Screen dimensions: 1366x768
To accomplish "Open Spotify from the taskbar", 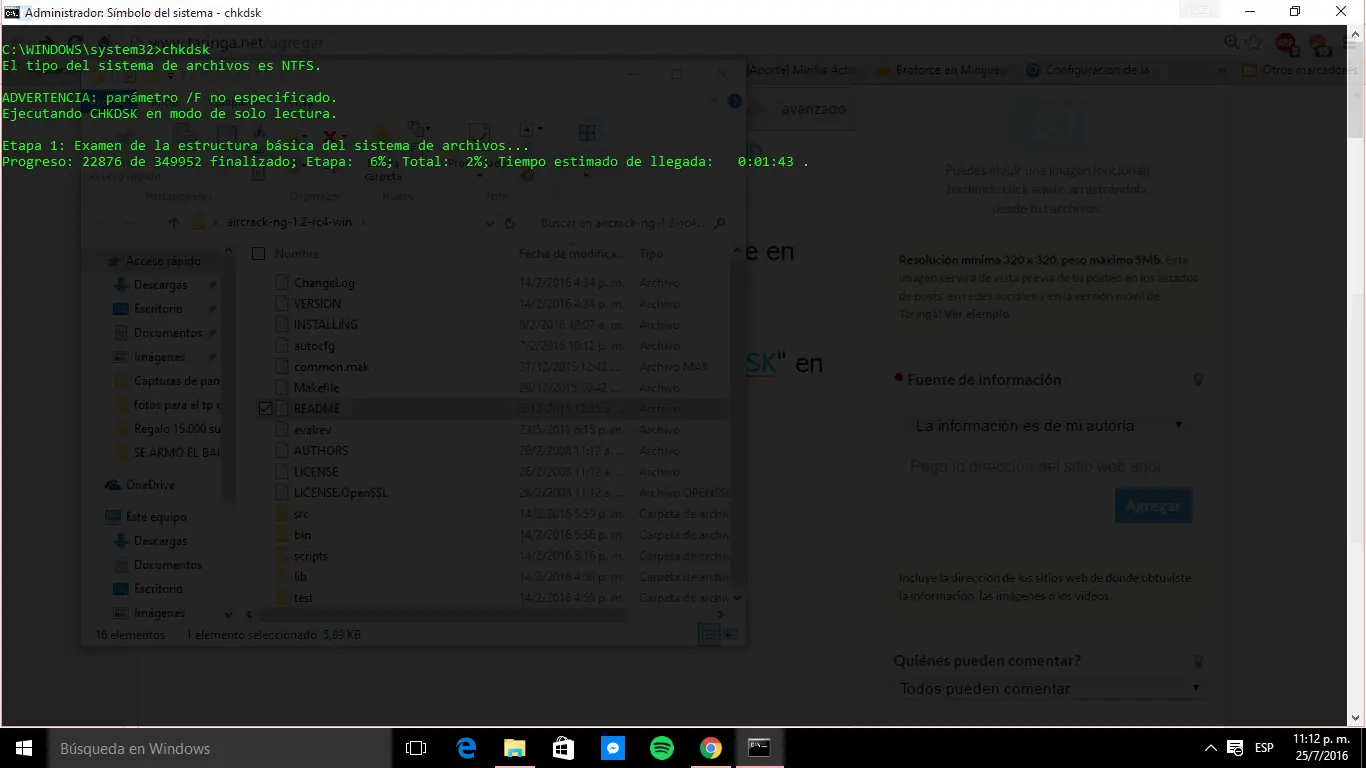I will [x=662, y=748].
